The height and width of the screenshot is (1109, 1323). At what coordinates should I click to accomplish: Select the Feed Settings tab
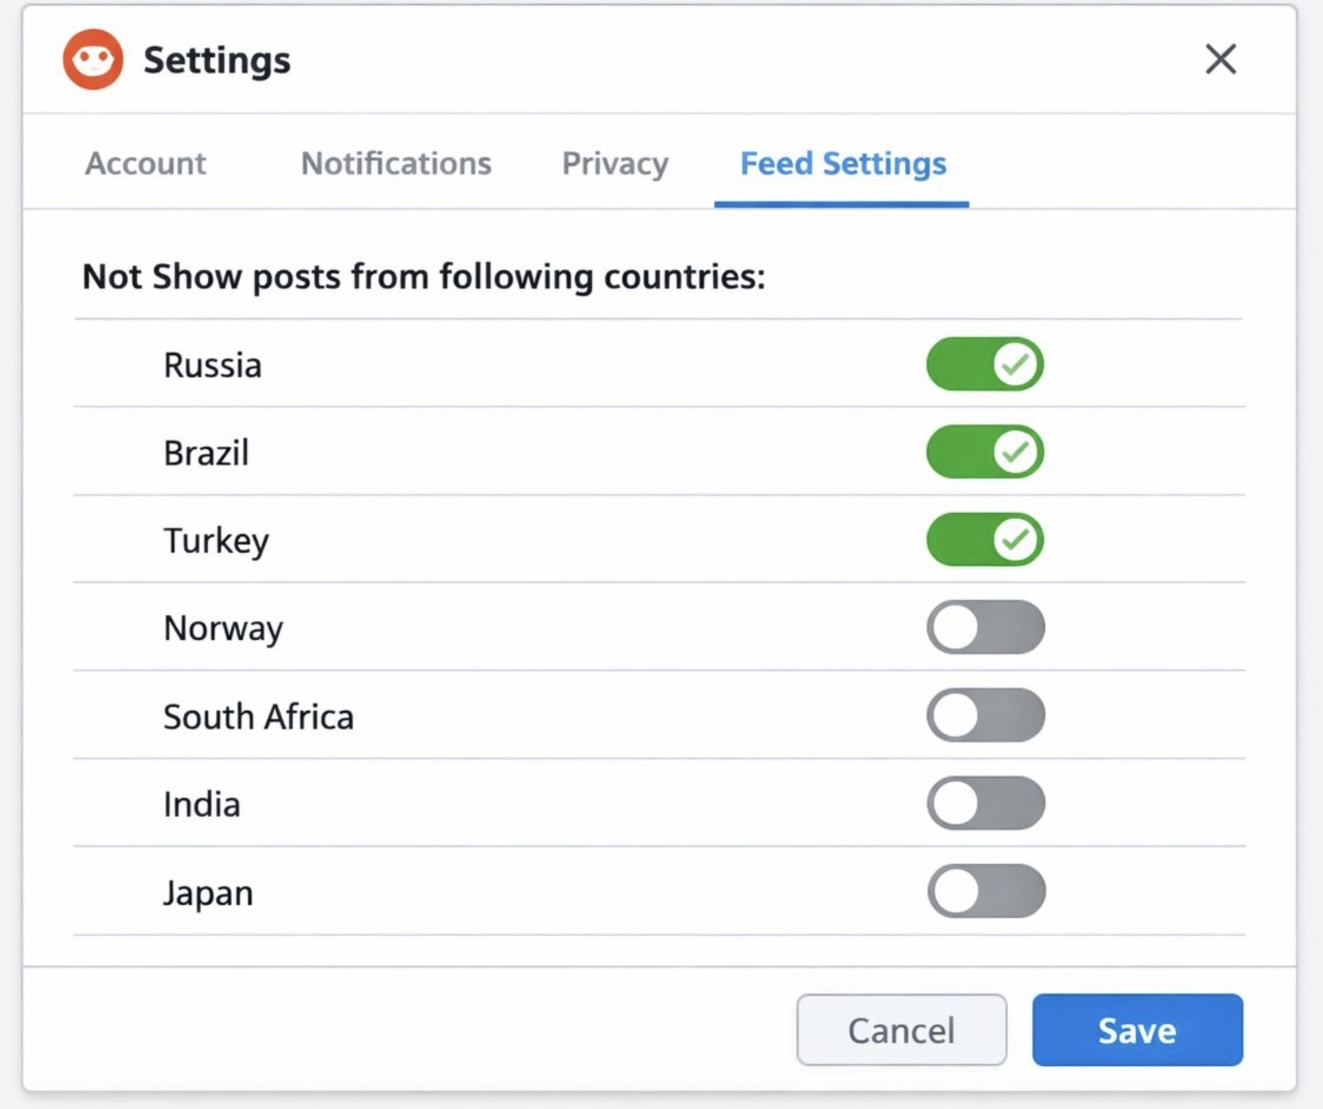pos(842,163)
